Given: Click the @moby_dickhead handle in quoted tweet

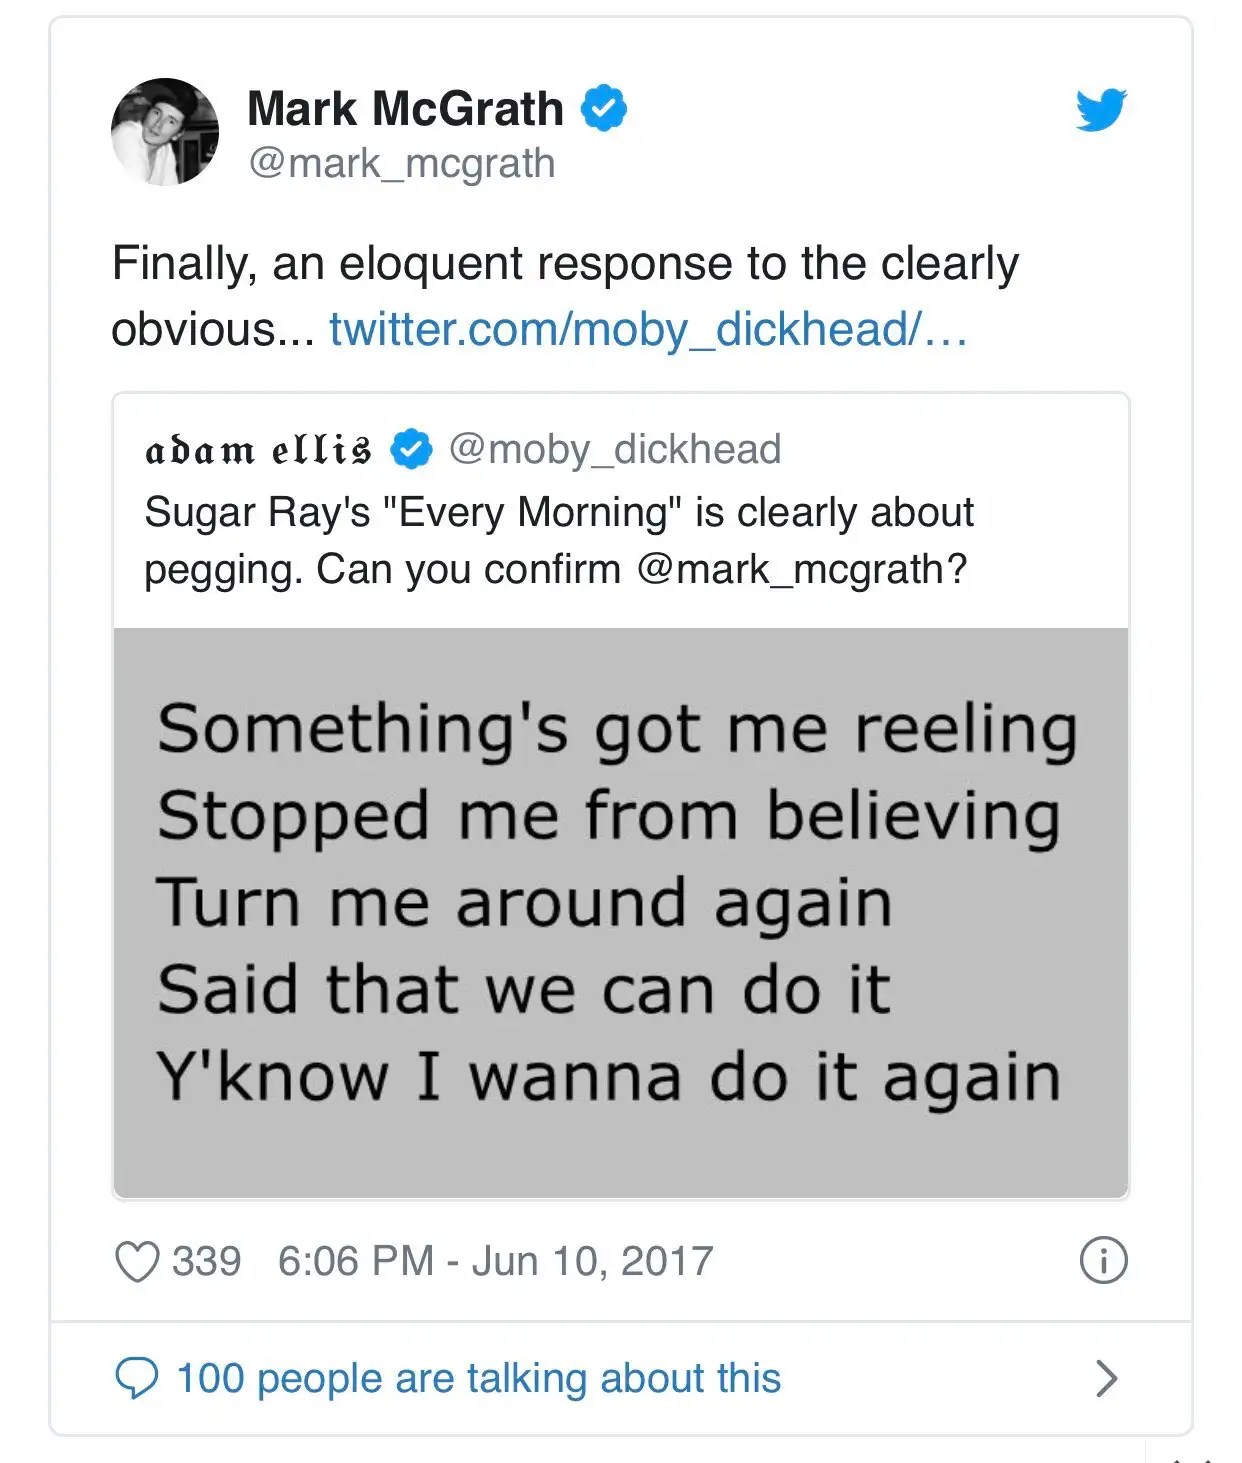Looking at the screenshot, I should pos(614,449).
